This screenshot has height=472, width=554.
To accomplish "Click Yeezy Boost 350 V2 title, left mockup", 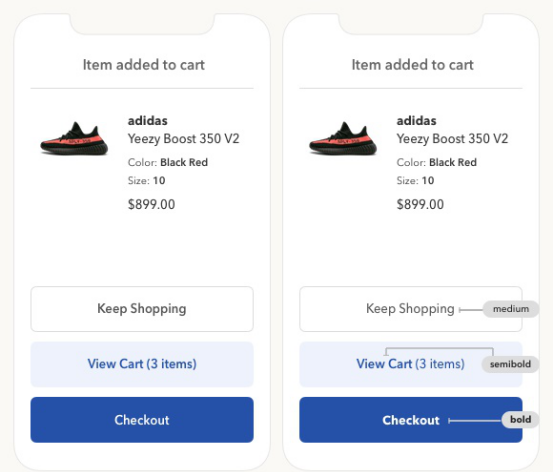I will [x=183, y=139].
